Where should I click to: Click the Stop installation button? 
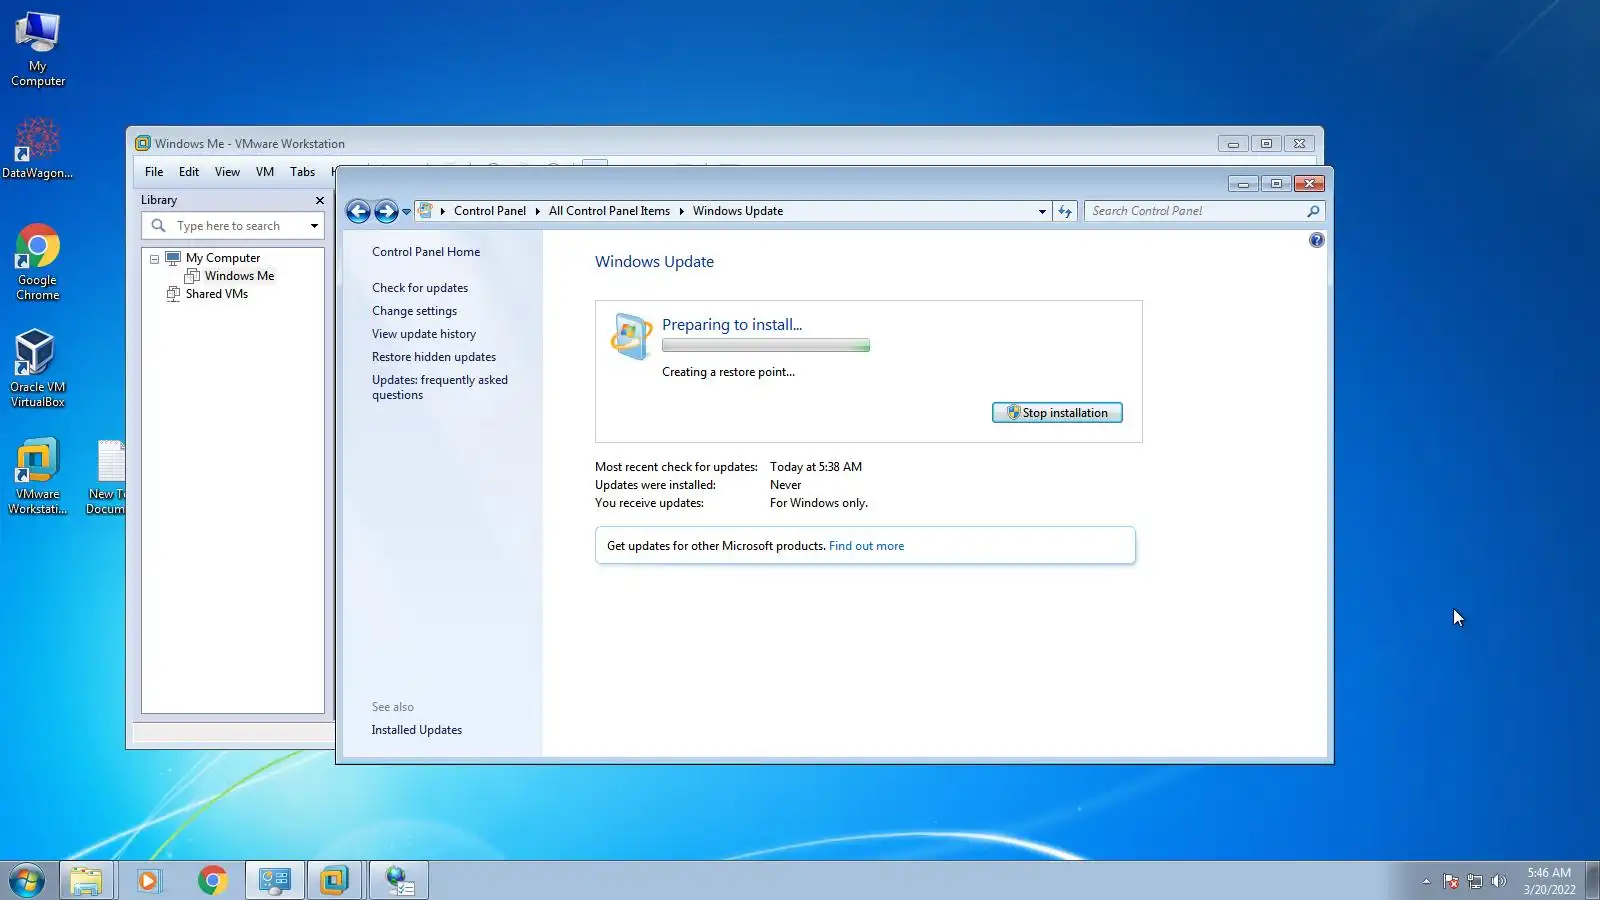coord(1057,413)
